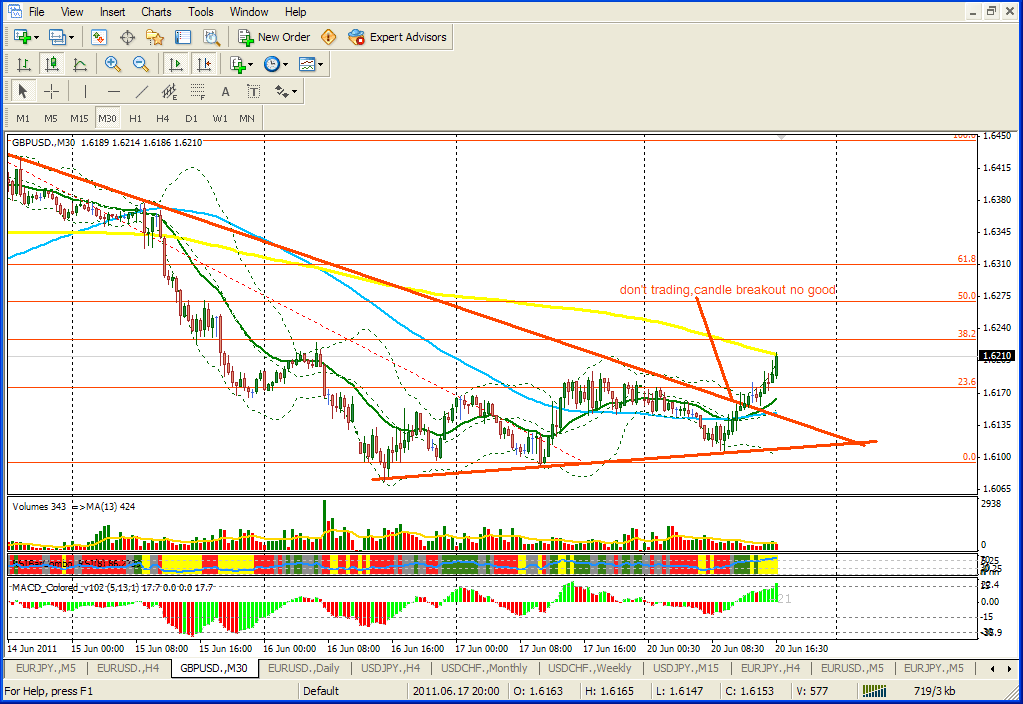Open the Strategy Tester magnifier icon
This screenshot has width=1023, height=704.
click(211, 37)
